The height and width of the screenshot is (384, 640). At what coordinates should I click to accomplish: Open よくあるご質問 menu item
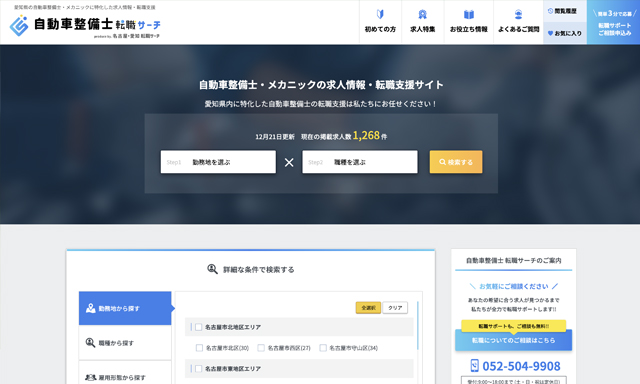tap(518, 22)
